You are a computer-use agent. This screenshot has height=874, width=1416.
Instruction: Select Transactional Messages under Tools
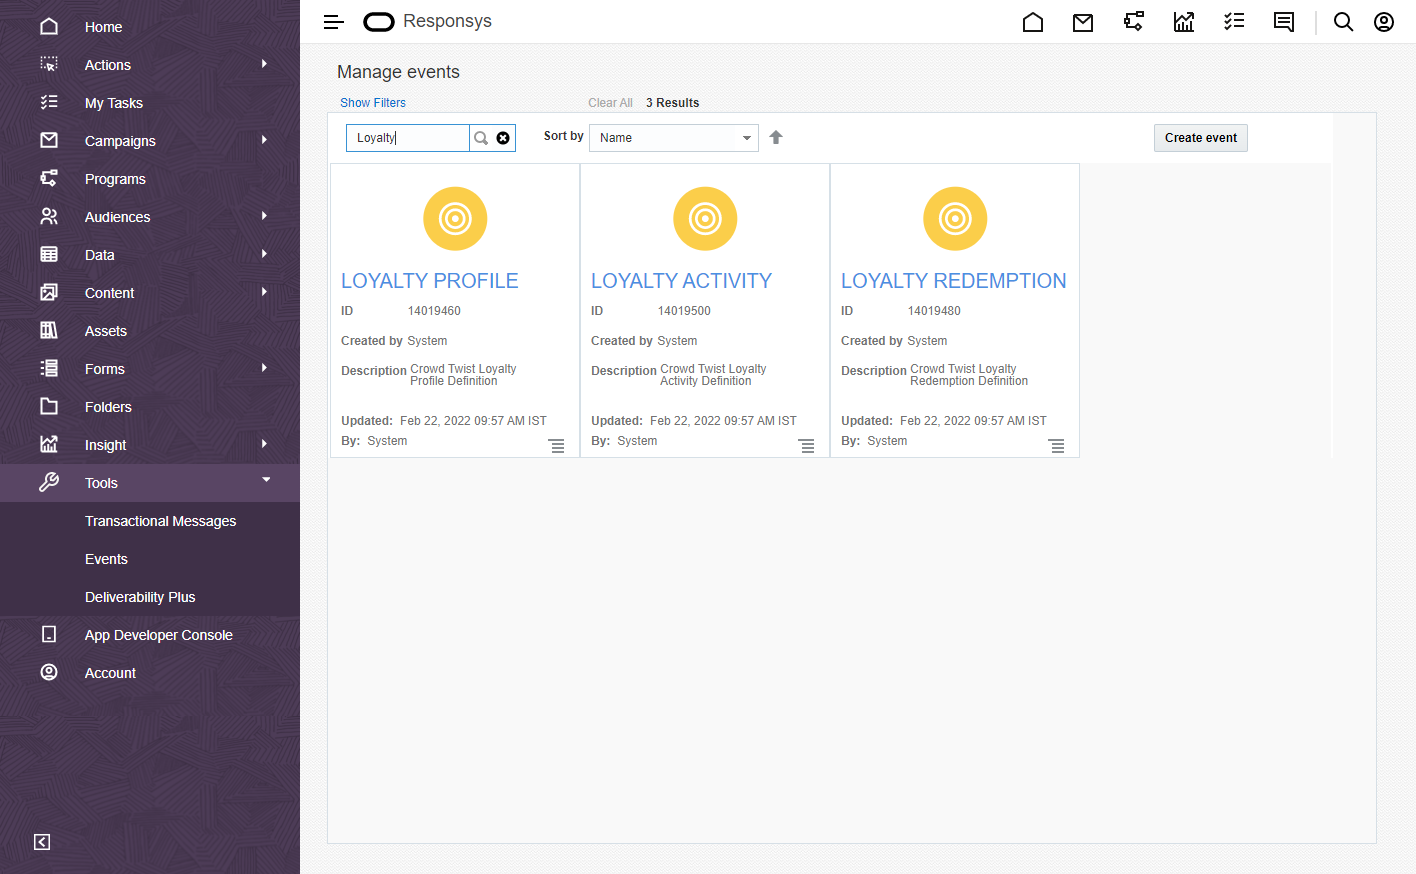(160, 520)
